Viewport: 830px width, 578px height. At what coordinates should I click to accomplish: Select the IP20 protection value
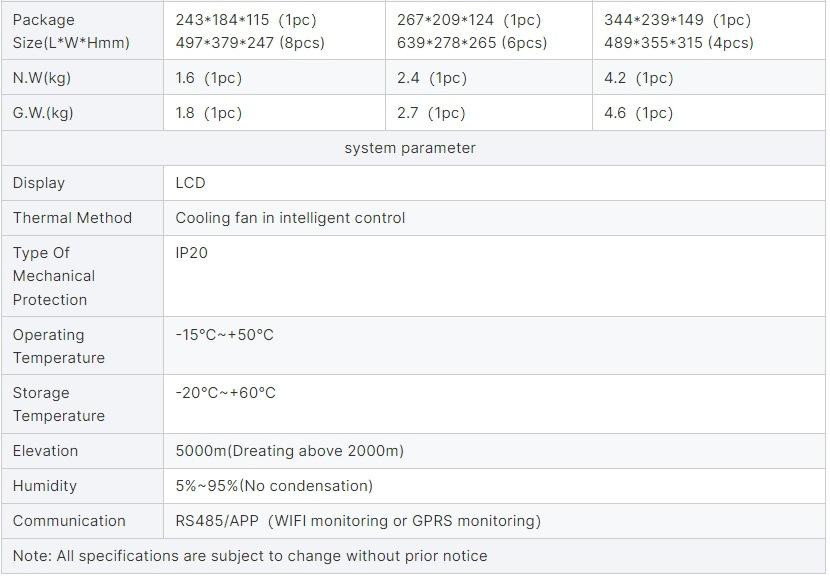click(x=192, y=253)
